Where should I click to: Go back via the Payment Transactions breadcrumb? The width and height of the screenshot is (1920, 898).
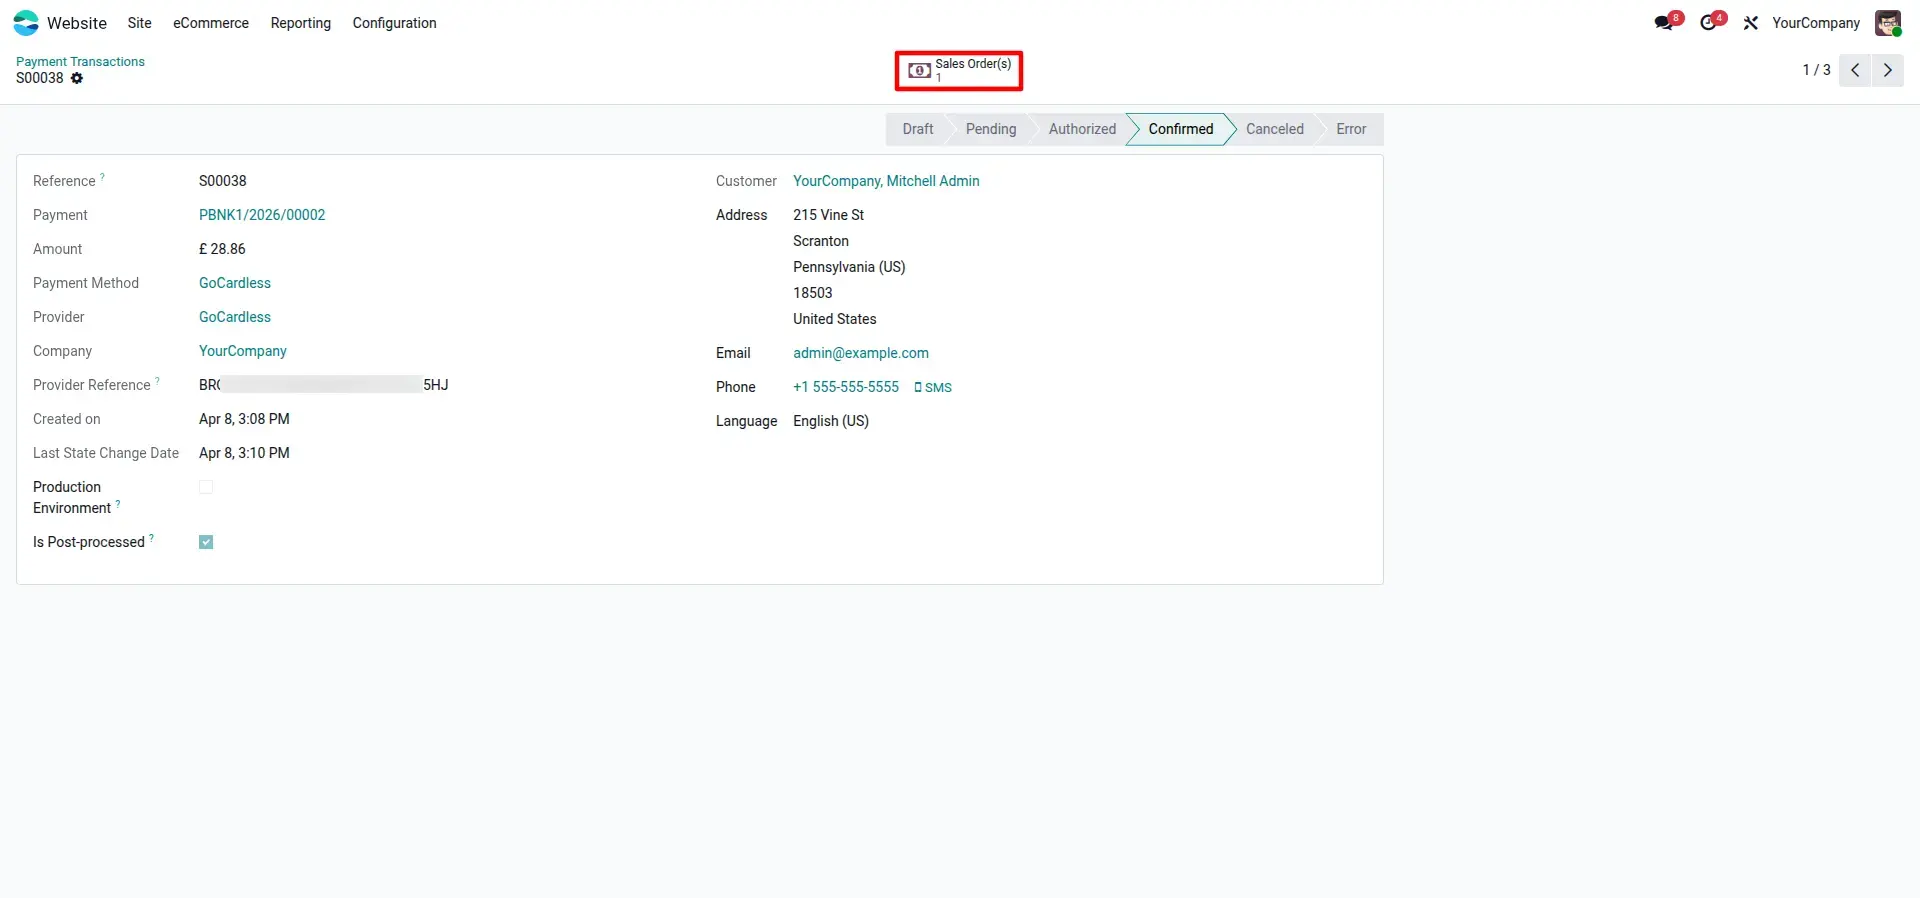(x=80, y=62)
